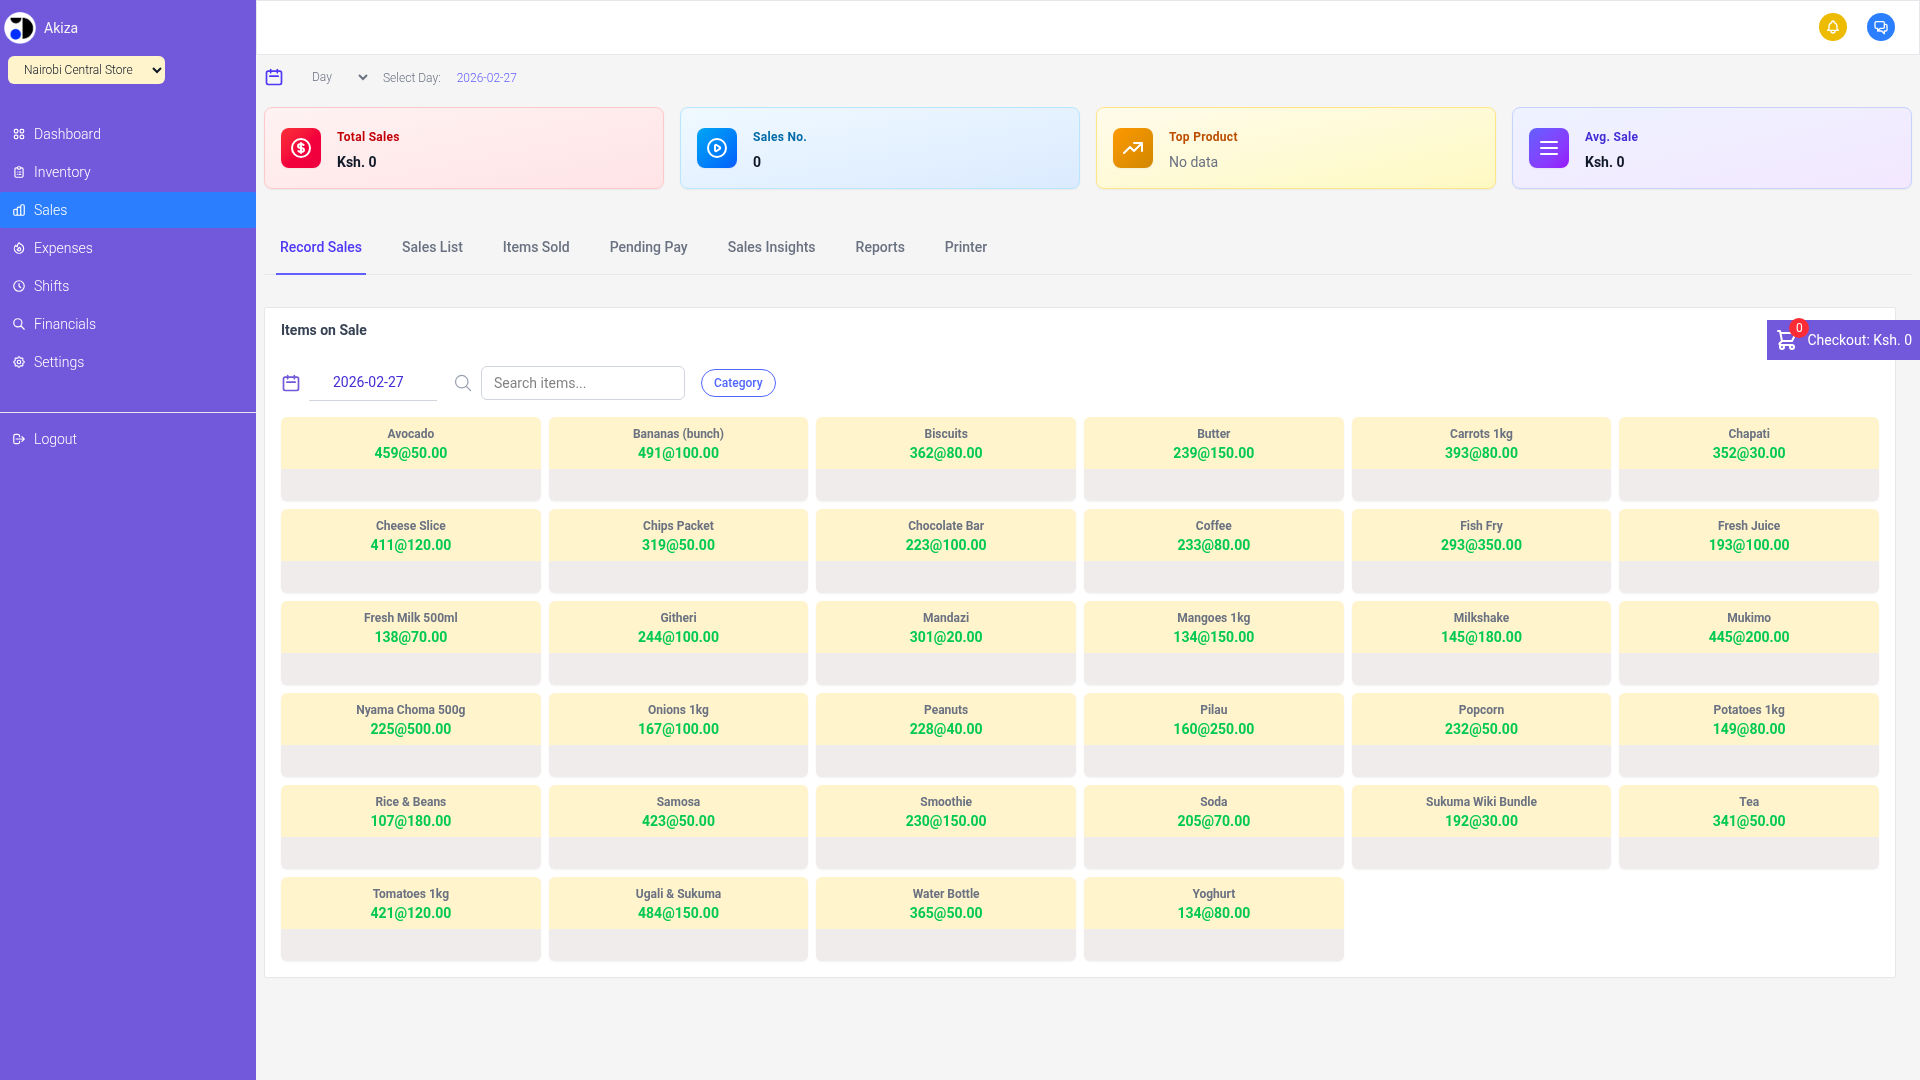The image size is (1920, 1080).
Task: Open the store selector showing Nairobi Central Store
Action: coord(86,70)
